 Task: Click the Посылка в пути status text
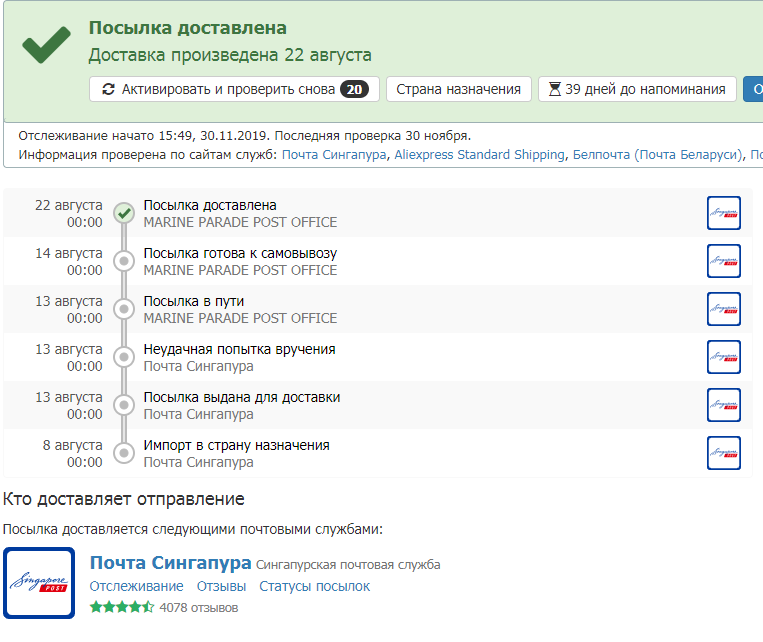194,301
